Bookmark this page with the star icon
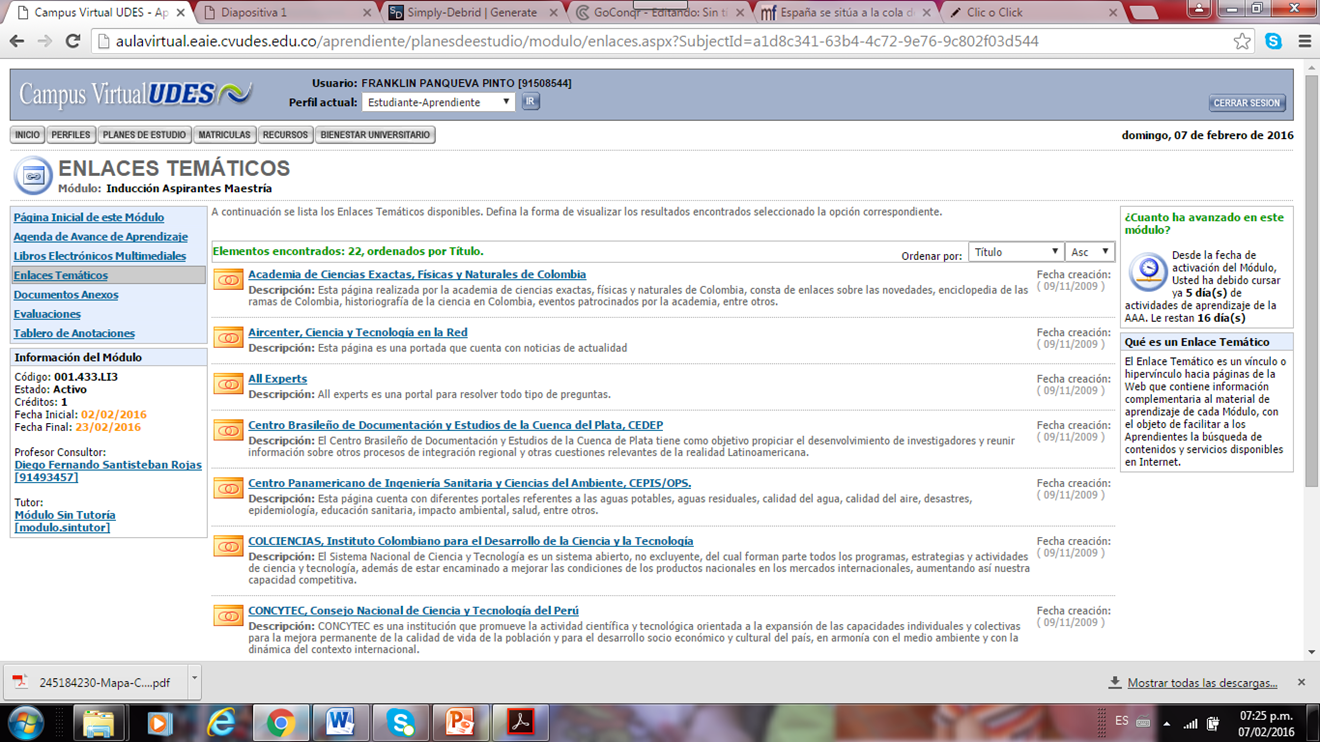 pyautogui.click(x=1241, y=41)
